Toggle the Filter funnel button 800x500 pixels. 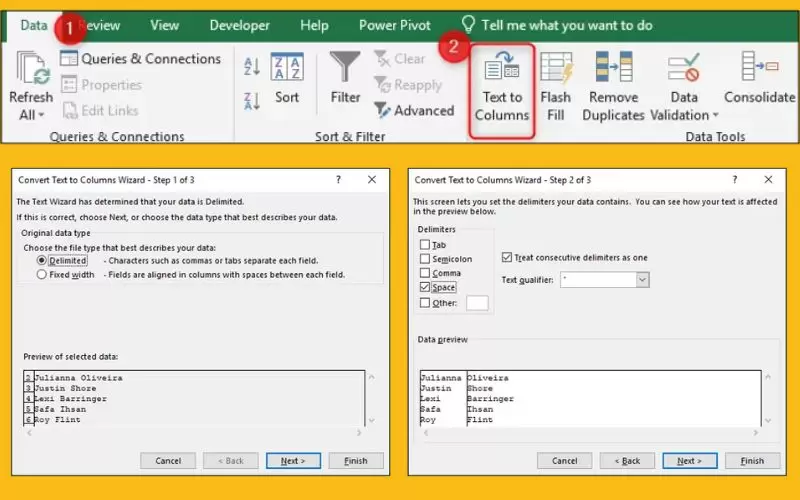(x=345, y=78)
